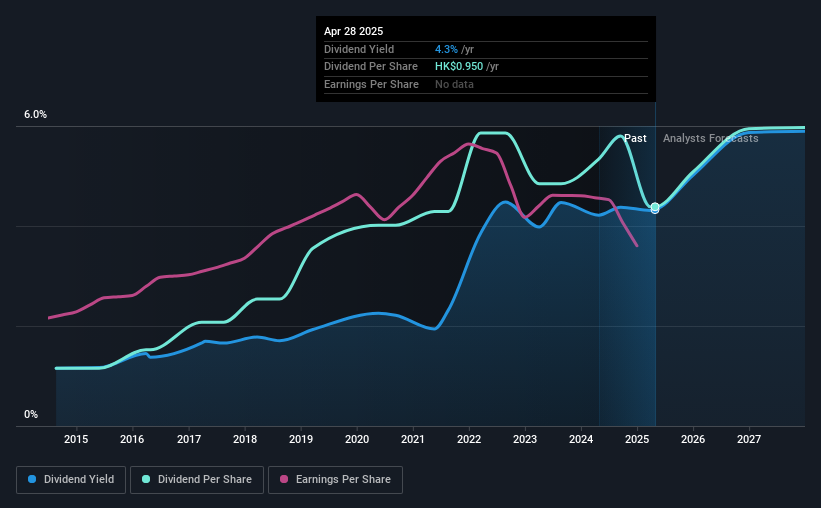Click the 'Past' region label
Image resolution: width=821 pixels, height=508 pixels.
click(x=635, y=138)
